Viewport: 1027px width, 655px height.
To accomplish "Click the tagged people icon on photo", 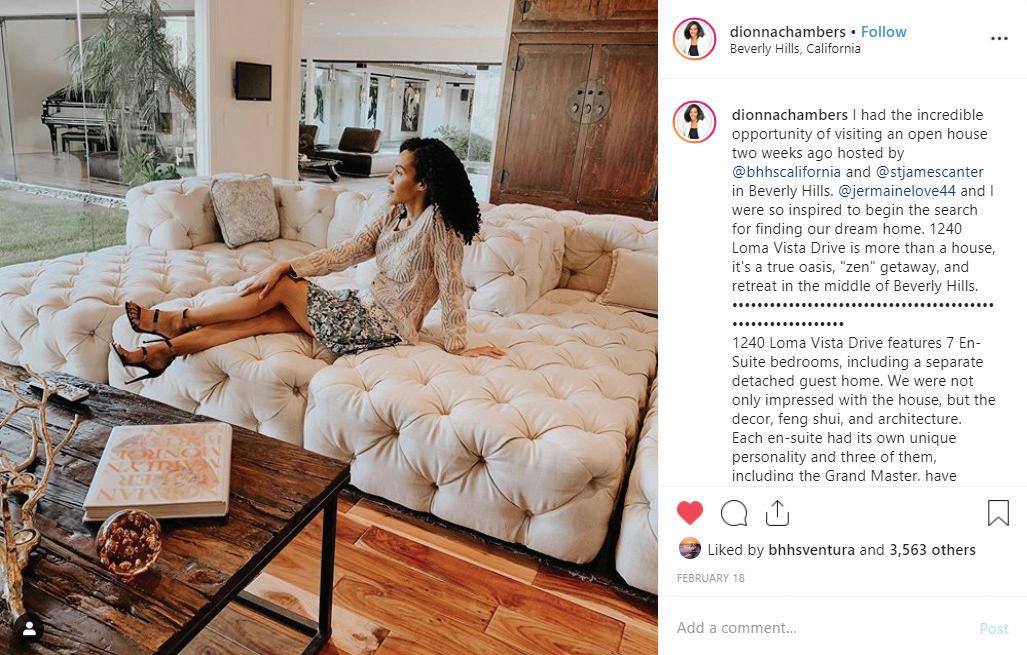I will (x=29, y=629).
